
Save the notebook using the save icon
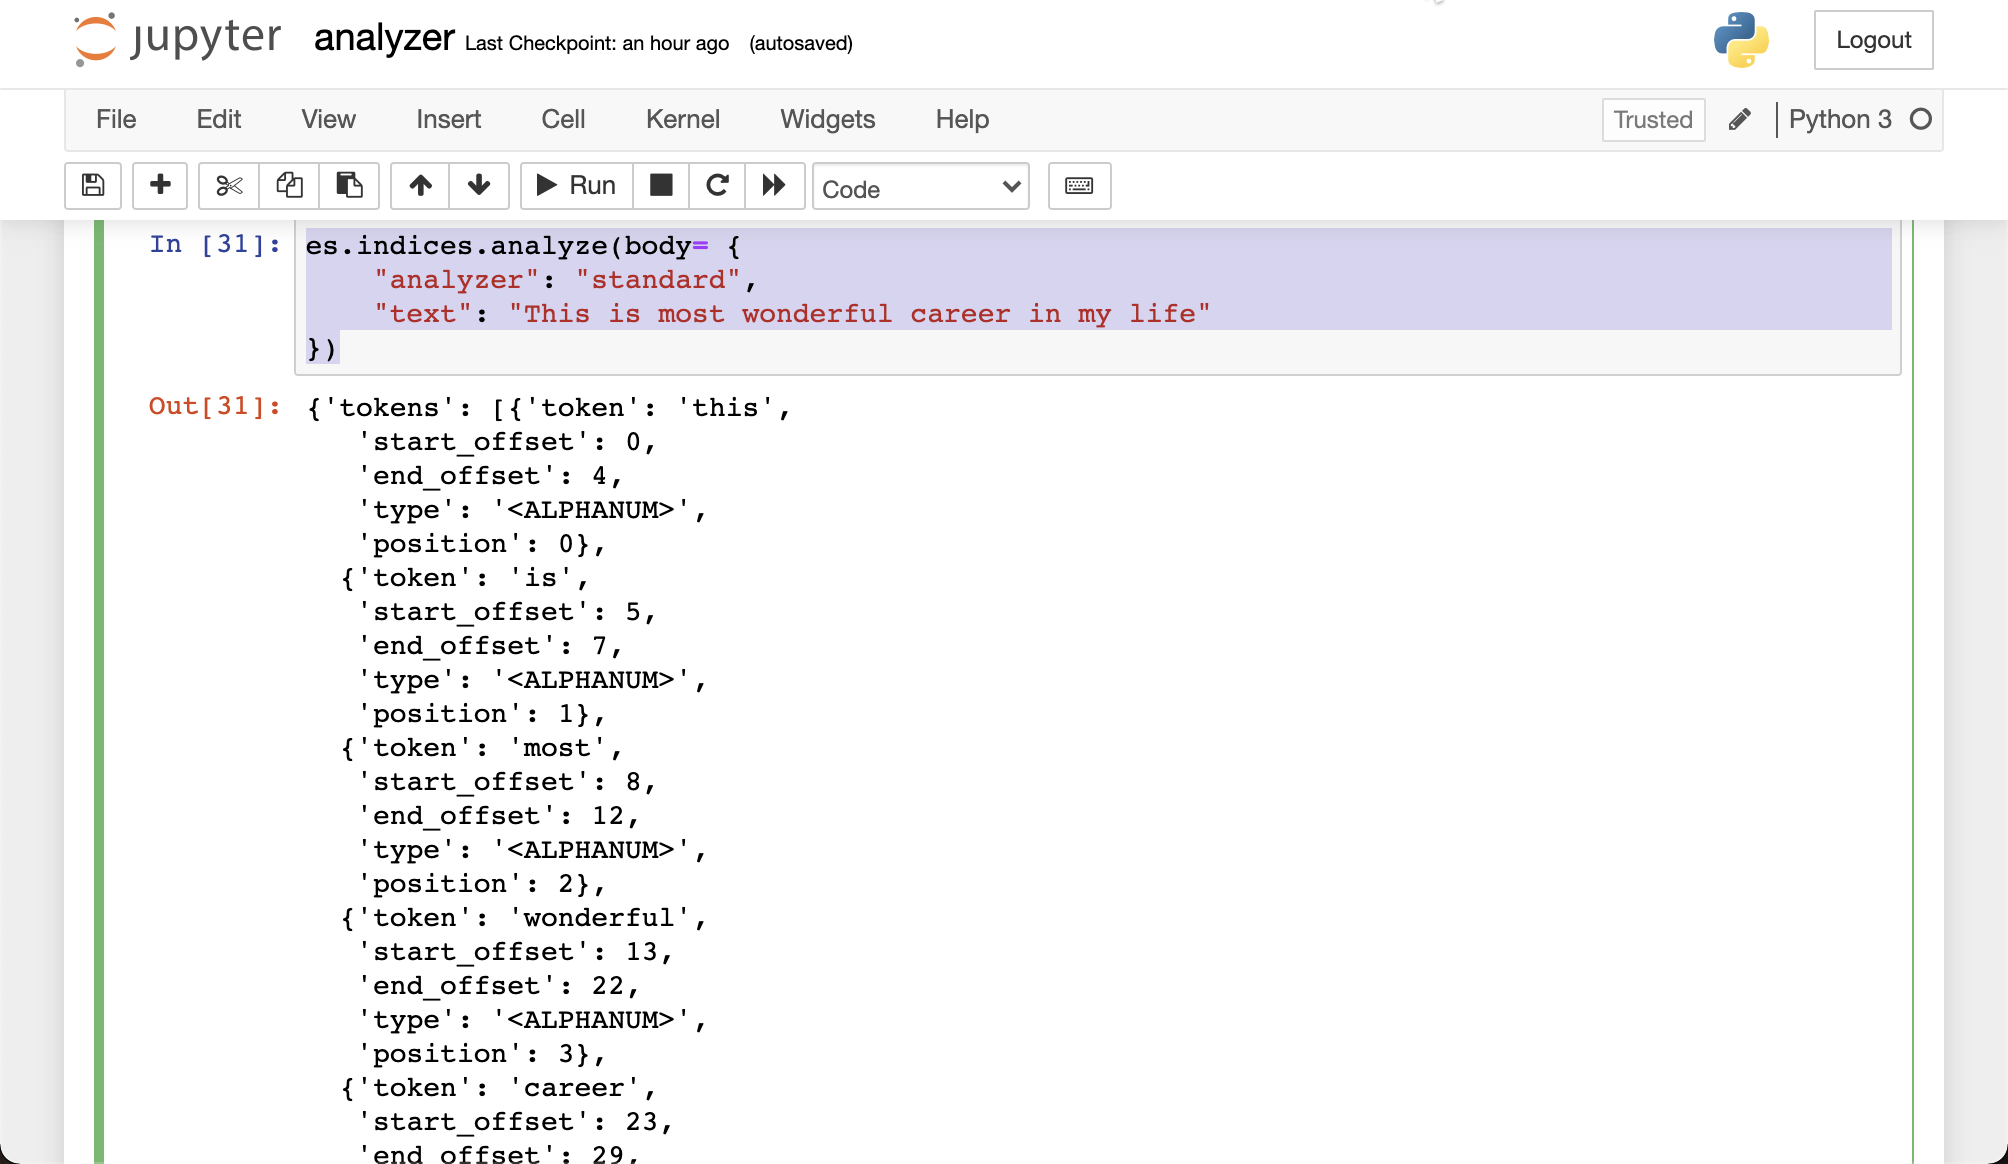coord(92,186)
